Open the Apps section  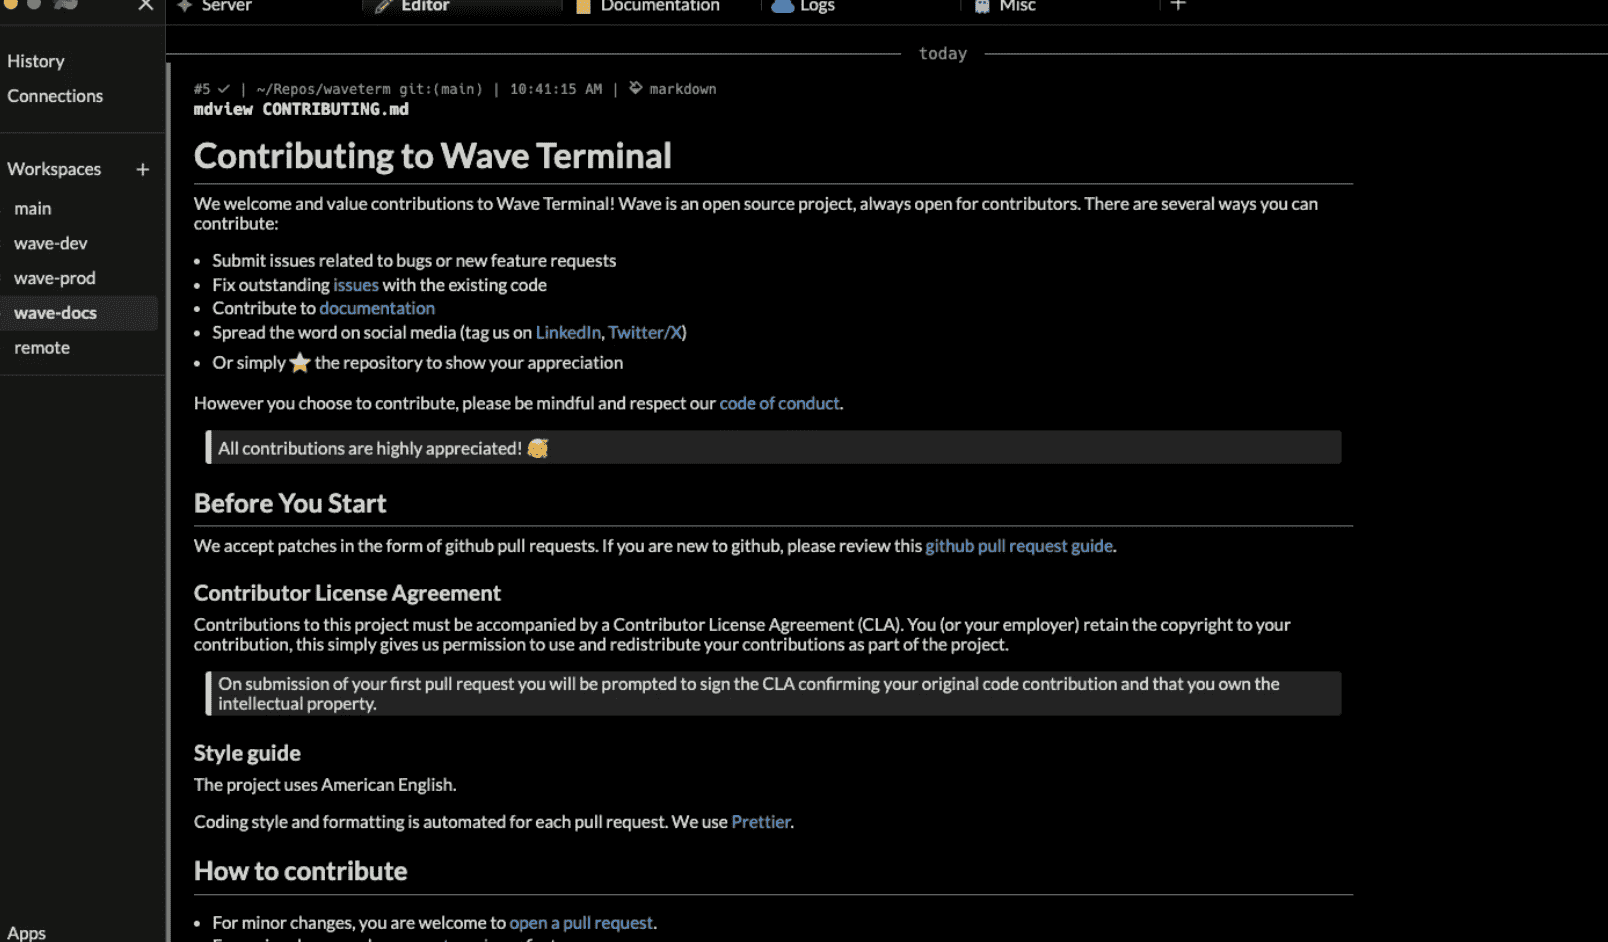coord(27,932)
